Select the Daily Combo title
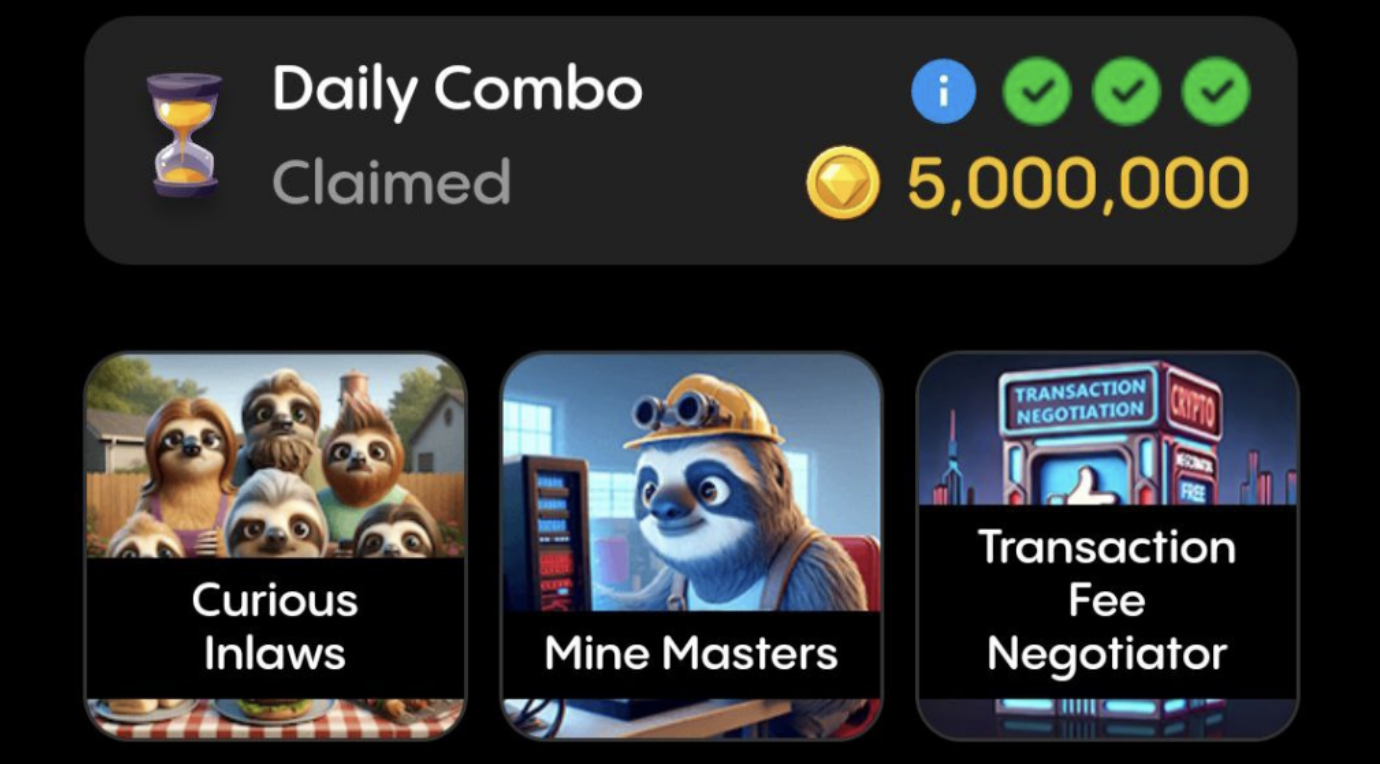This screenshot has width=1380, height=764. click(x=457, y=90)
